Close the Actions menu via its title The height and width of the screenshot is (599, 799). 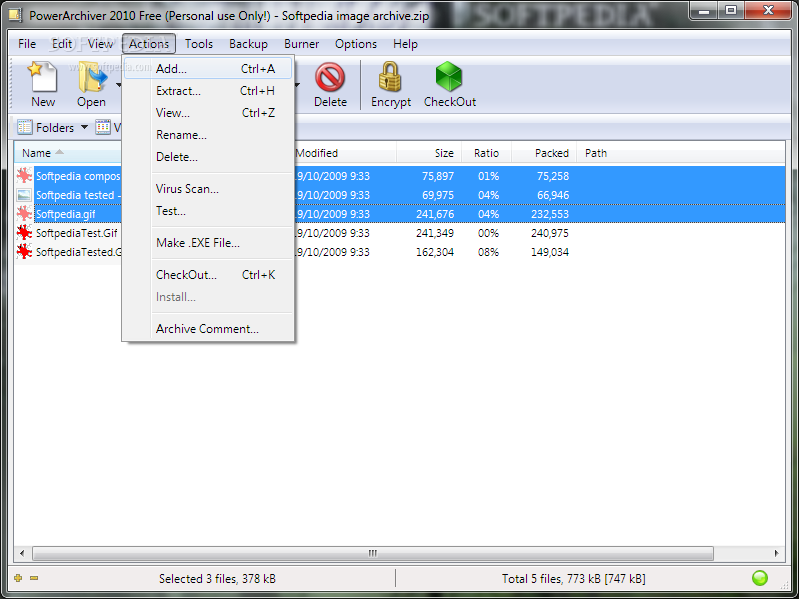[149, 44]
